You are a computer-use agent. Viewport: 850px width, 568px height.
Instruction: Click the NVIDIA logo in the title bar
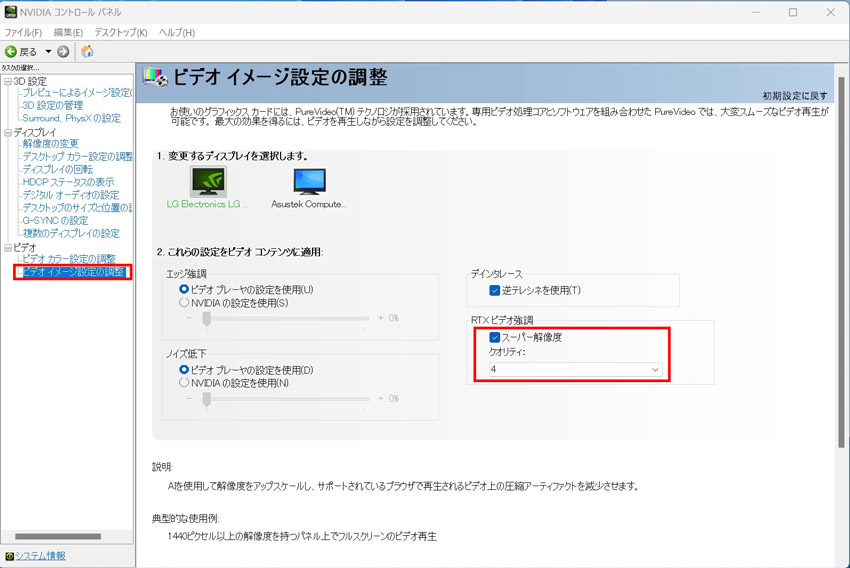[x=10, y=12]
